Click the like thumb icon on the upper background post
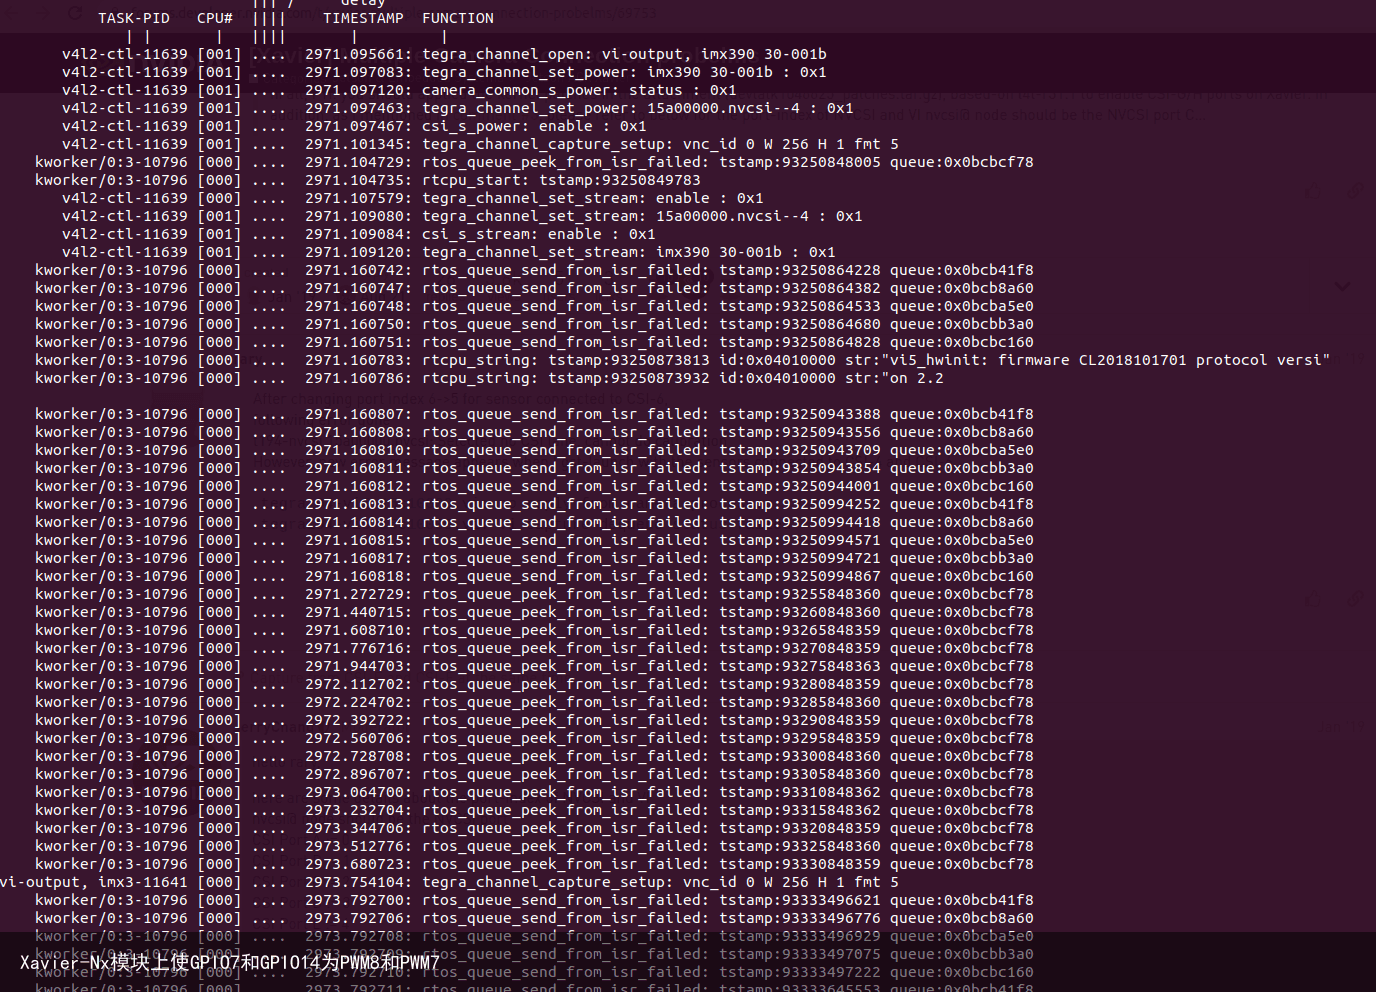Image resolution: width=1376 pixels, height=992 pixels. click(x=1313, y=191)
